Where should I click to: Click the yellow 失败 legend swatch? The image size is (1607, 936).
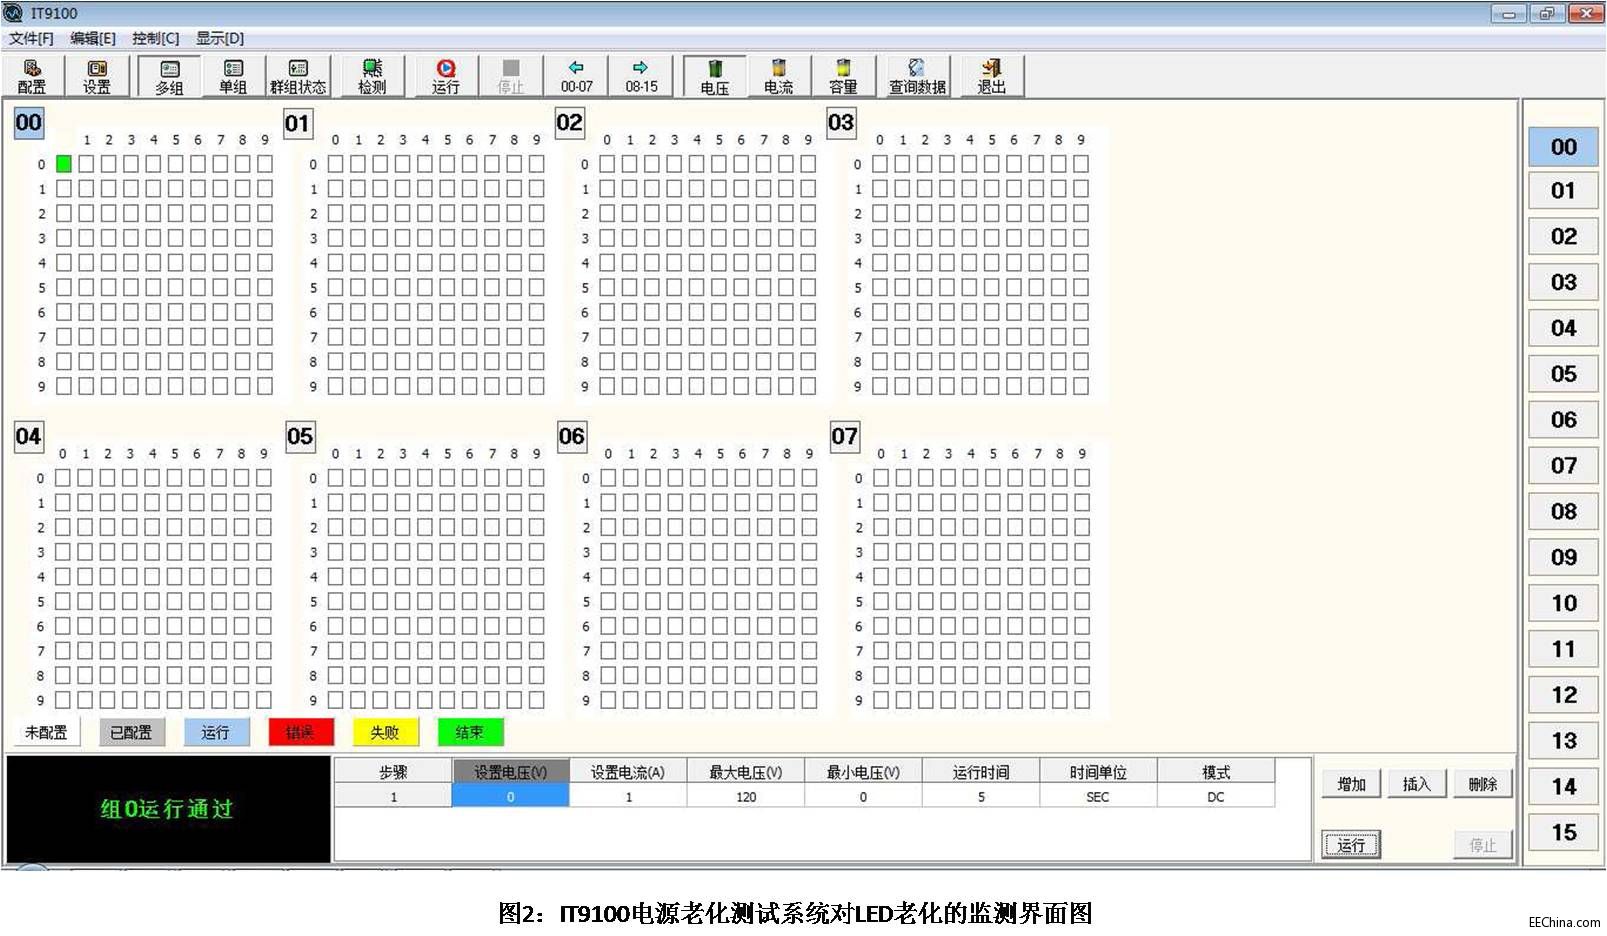click(385, 732)
